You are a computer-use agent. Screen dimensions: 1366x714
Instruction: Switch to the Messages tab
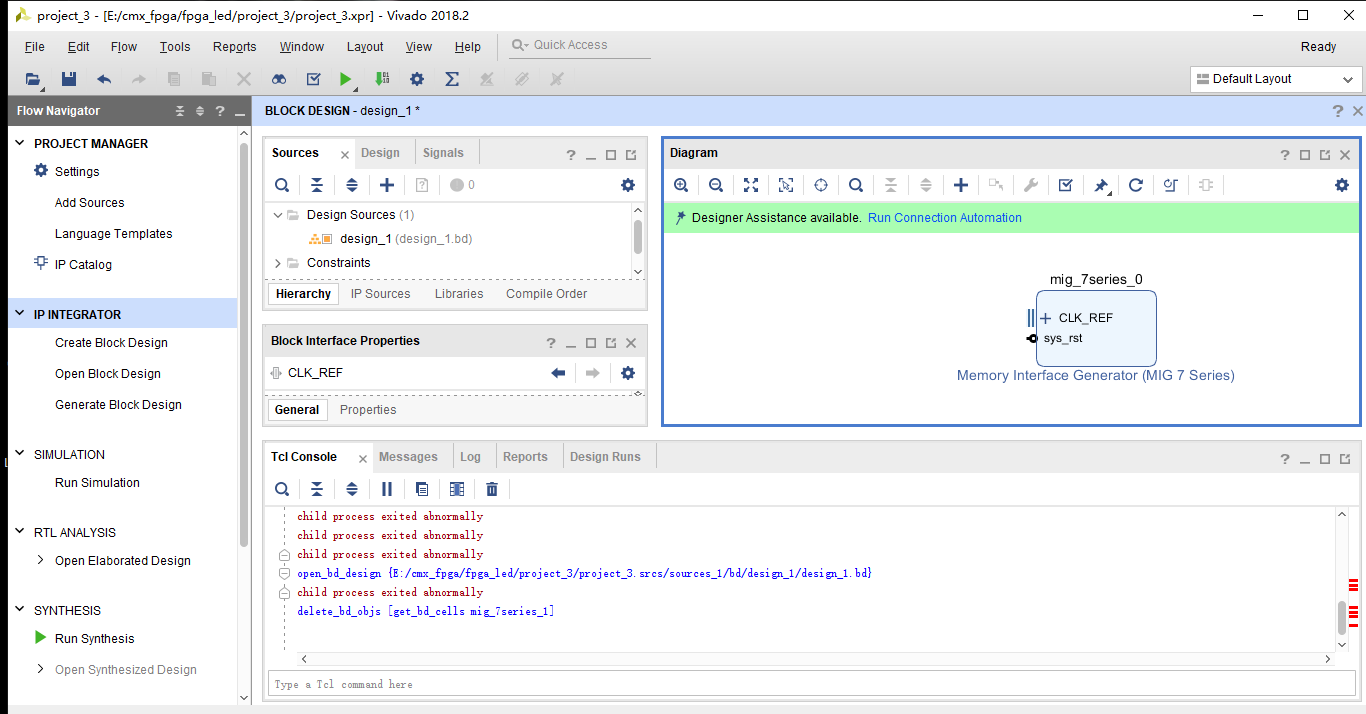(408, 457)
